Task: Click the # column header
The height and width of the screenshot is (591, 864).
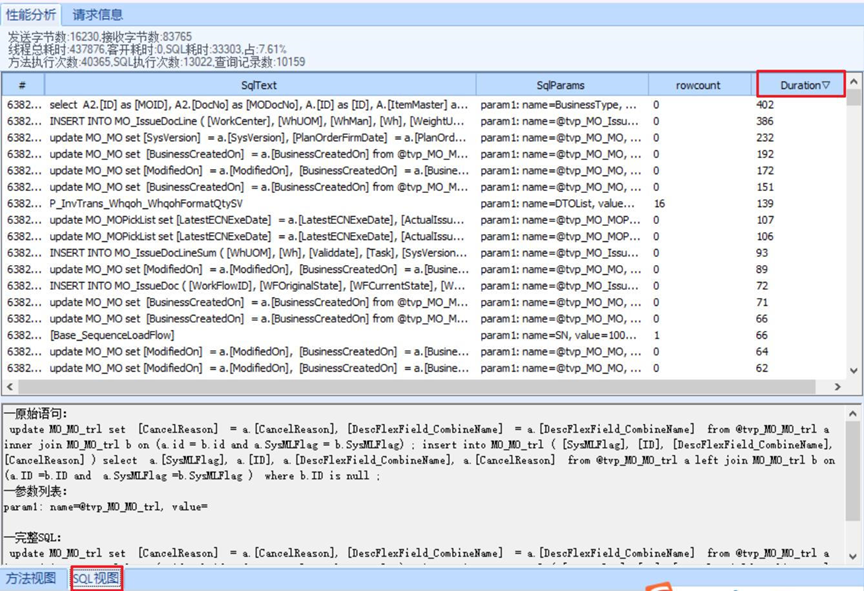Action: [x=22, y=85]
